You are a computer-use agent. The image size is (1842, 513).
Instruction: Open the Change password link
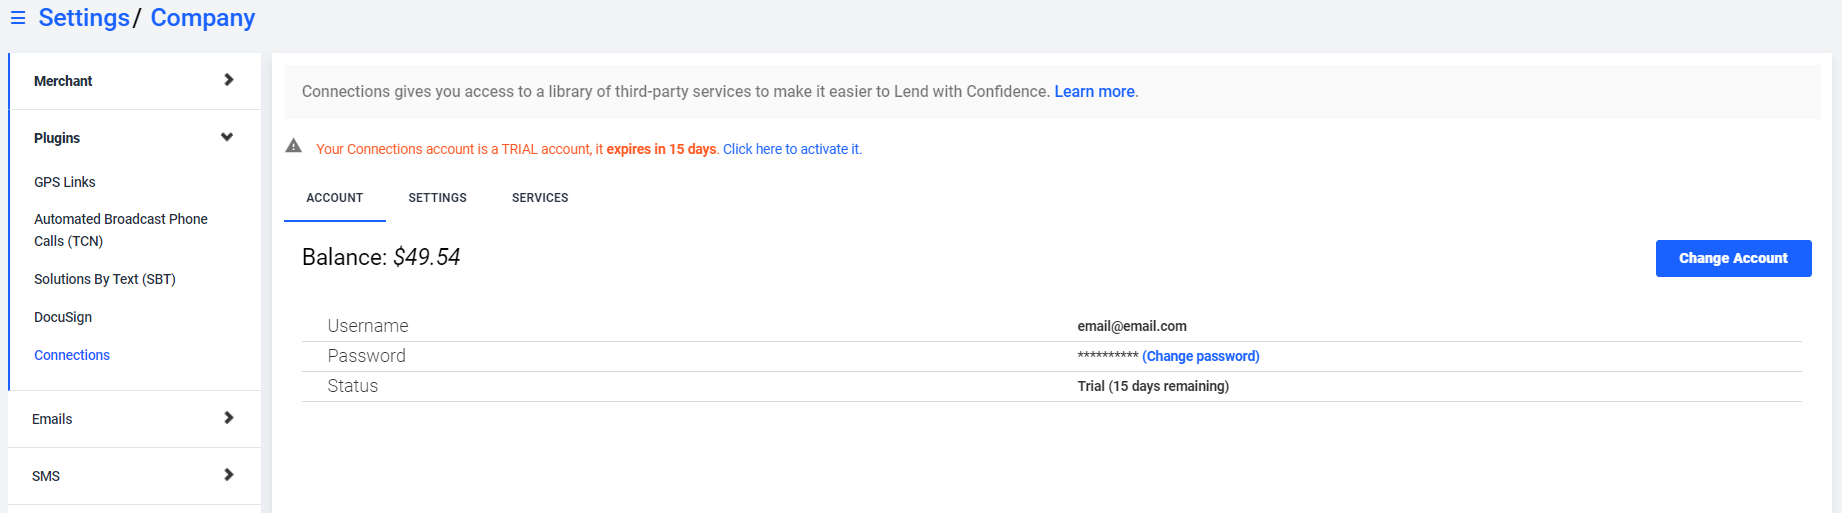coord(1201,356)
